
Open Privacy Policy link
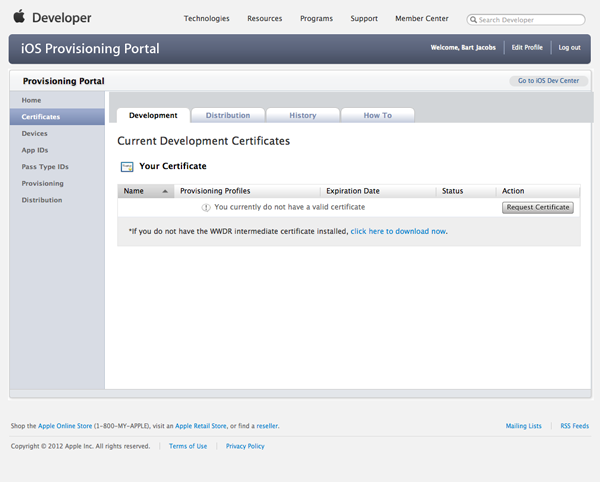click(245, 446)
